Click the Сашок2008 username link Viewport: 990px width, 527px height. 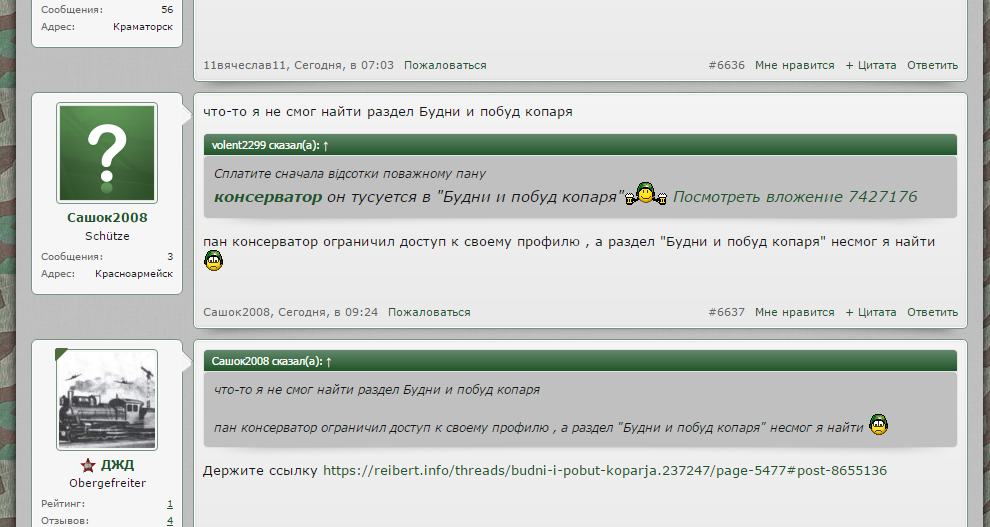[107, 218]
